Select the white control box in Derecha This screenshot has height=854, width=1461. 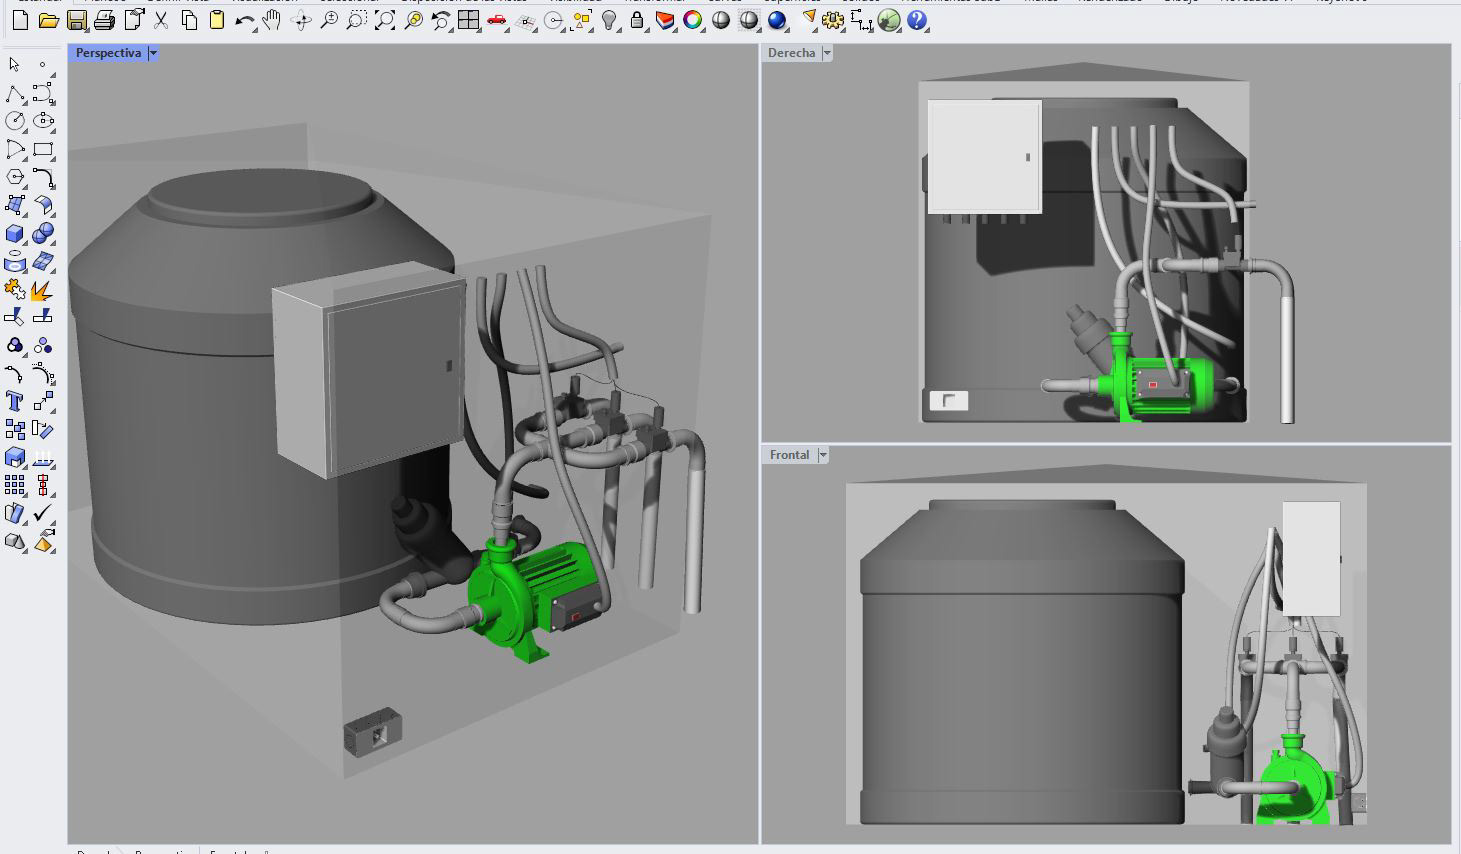[x=984, y=155]
